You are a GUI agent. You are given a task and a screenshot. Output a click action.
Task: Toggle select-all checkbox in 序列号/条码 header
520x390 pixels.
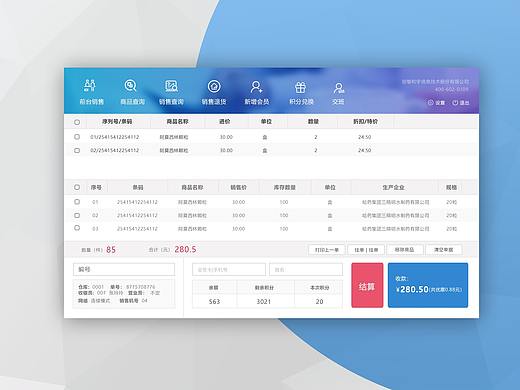point(77,122)
